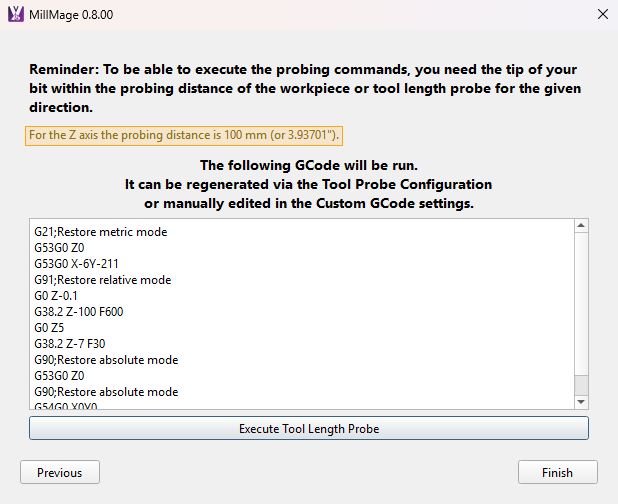This screenshot has width=618, height=504.
Task: Click the GCode scrollbar up arrow
Action: pyautogui.click(x=581, y=226)
